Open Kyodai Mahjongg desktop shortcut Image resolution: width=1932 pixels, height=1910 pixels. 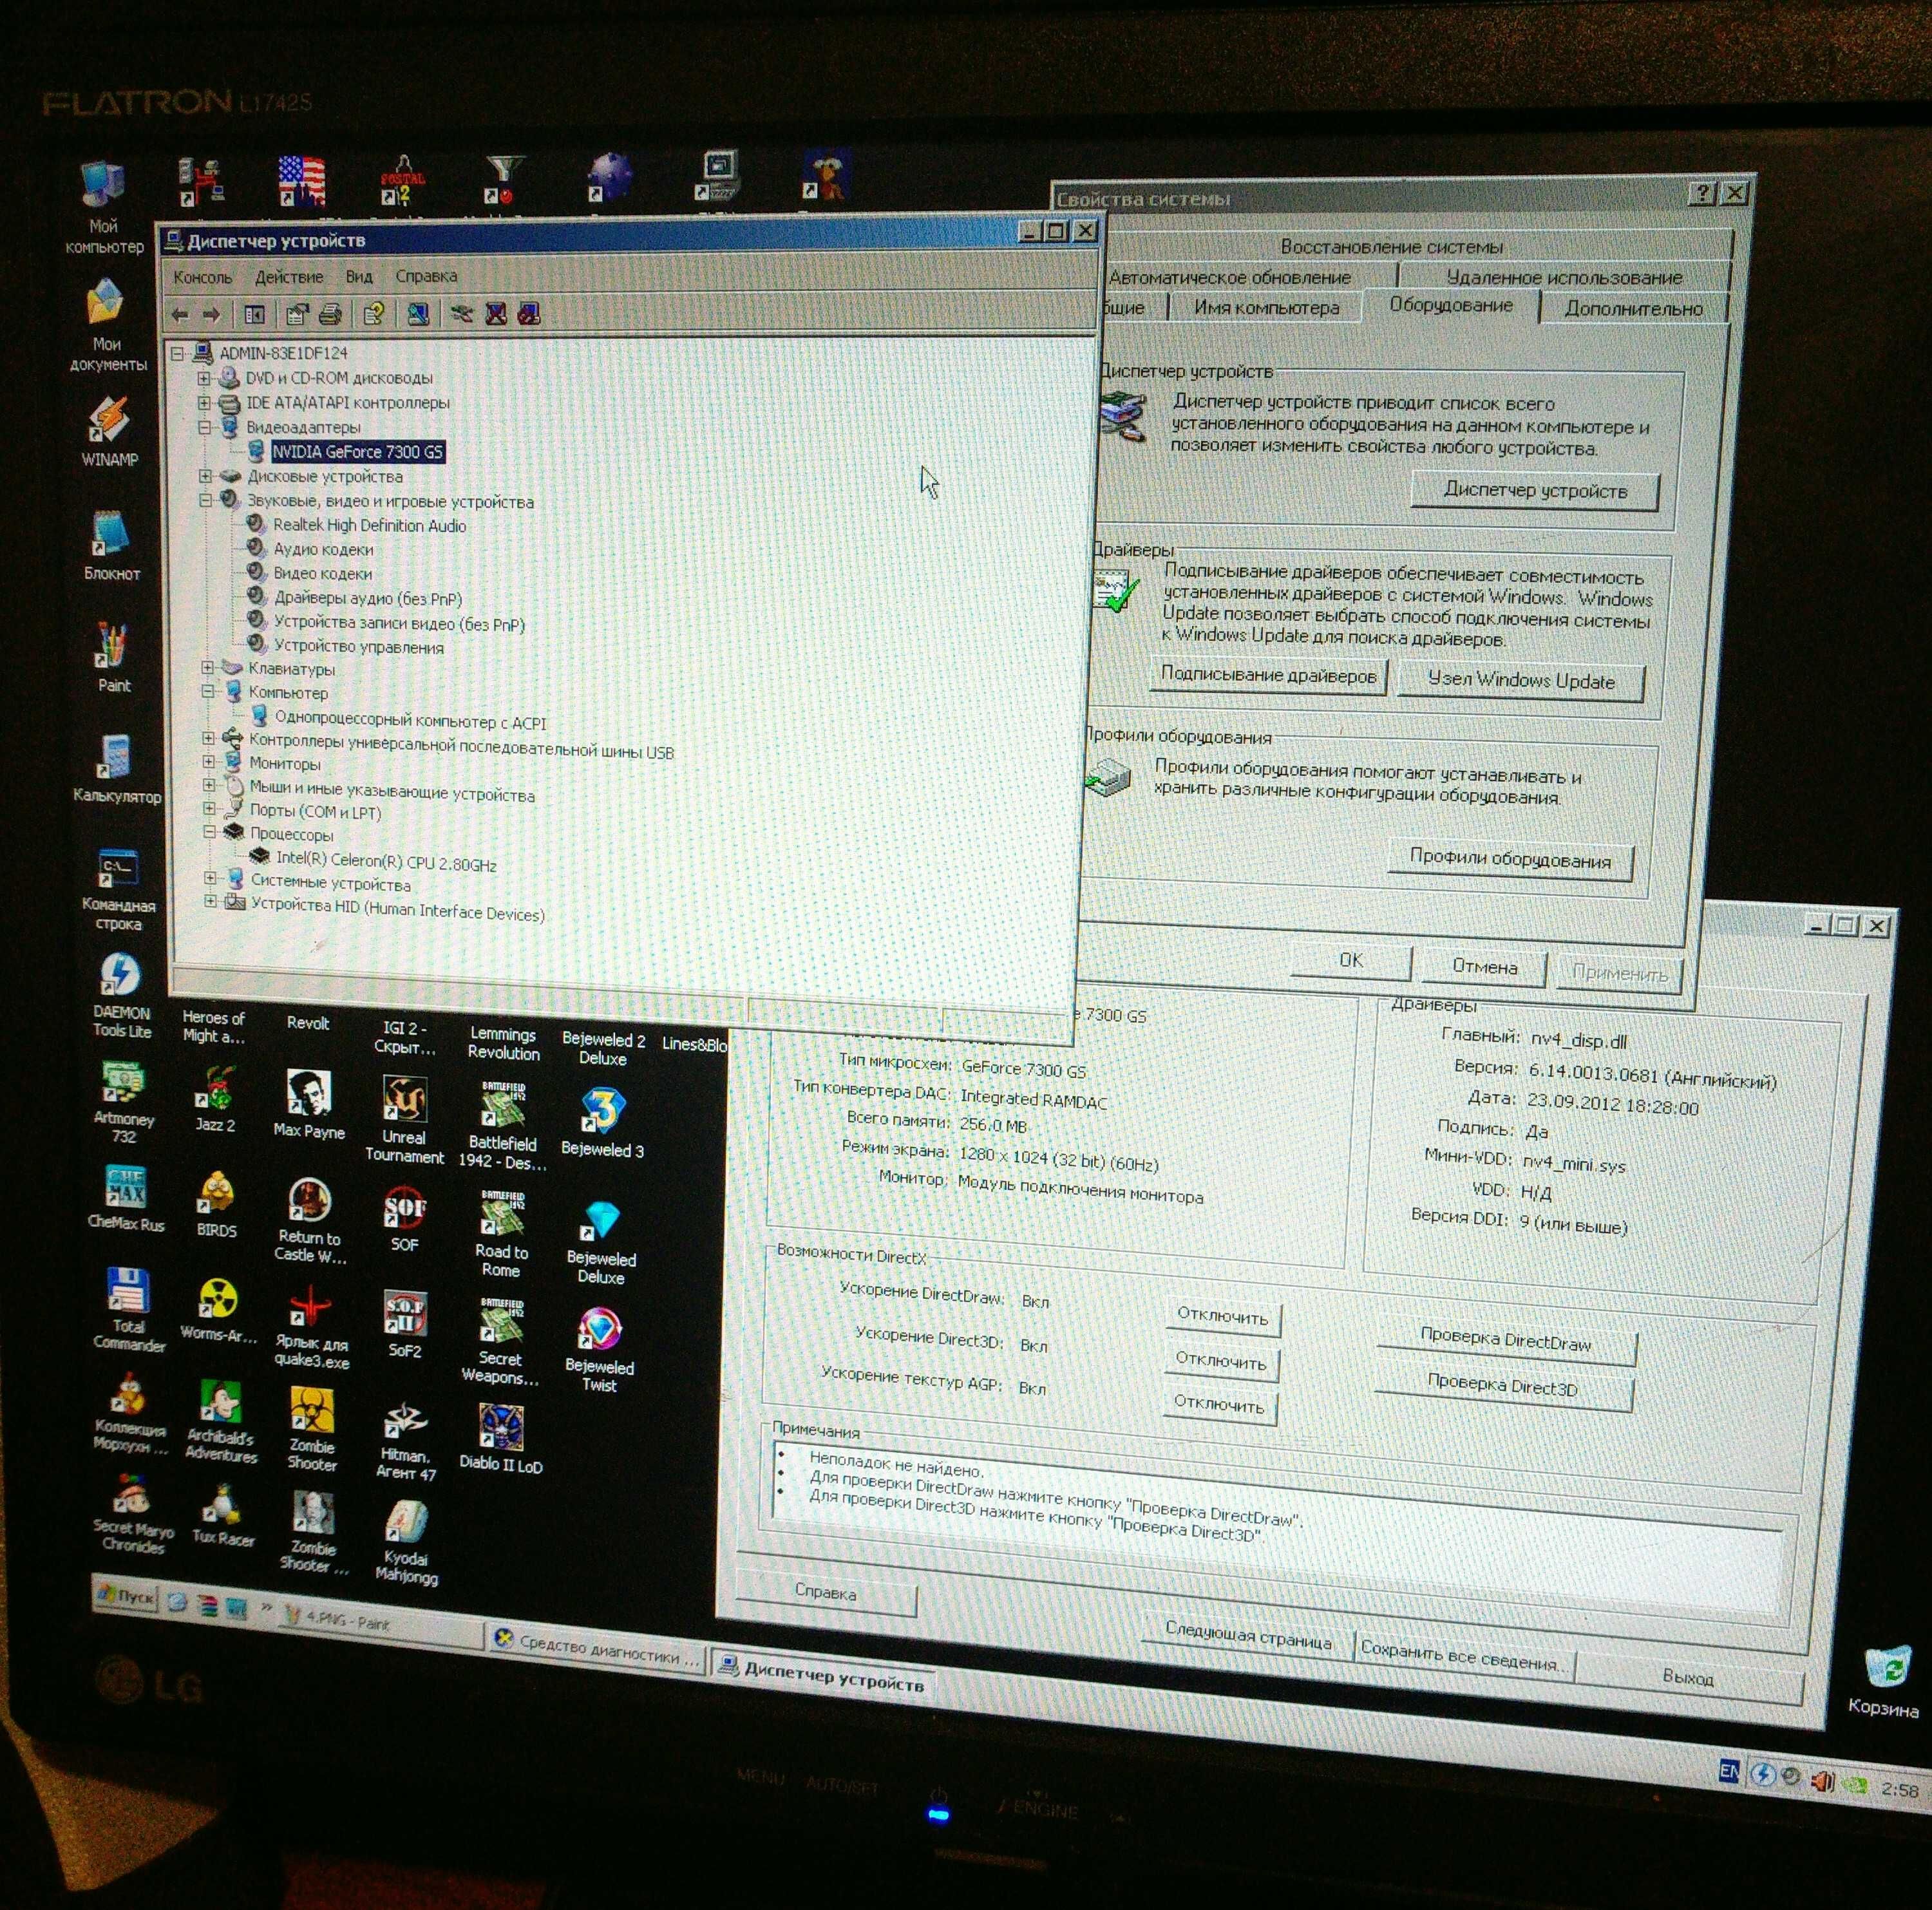click(x=406, y=1543)
